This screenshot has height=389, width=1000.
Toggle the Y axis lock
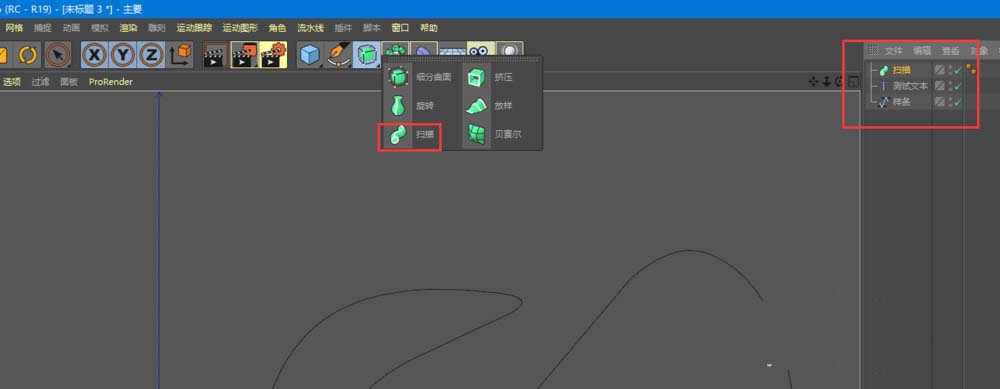[122, 55]
